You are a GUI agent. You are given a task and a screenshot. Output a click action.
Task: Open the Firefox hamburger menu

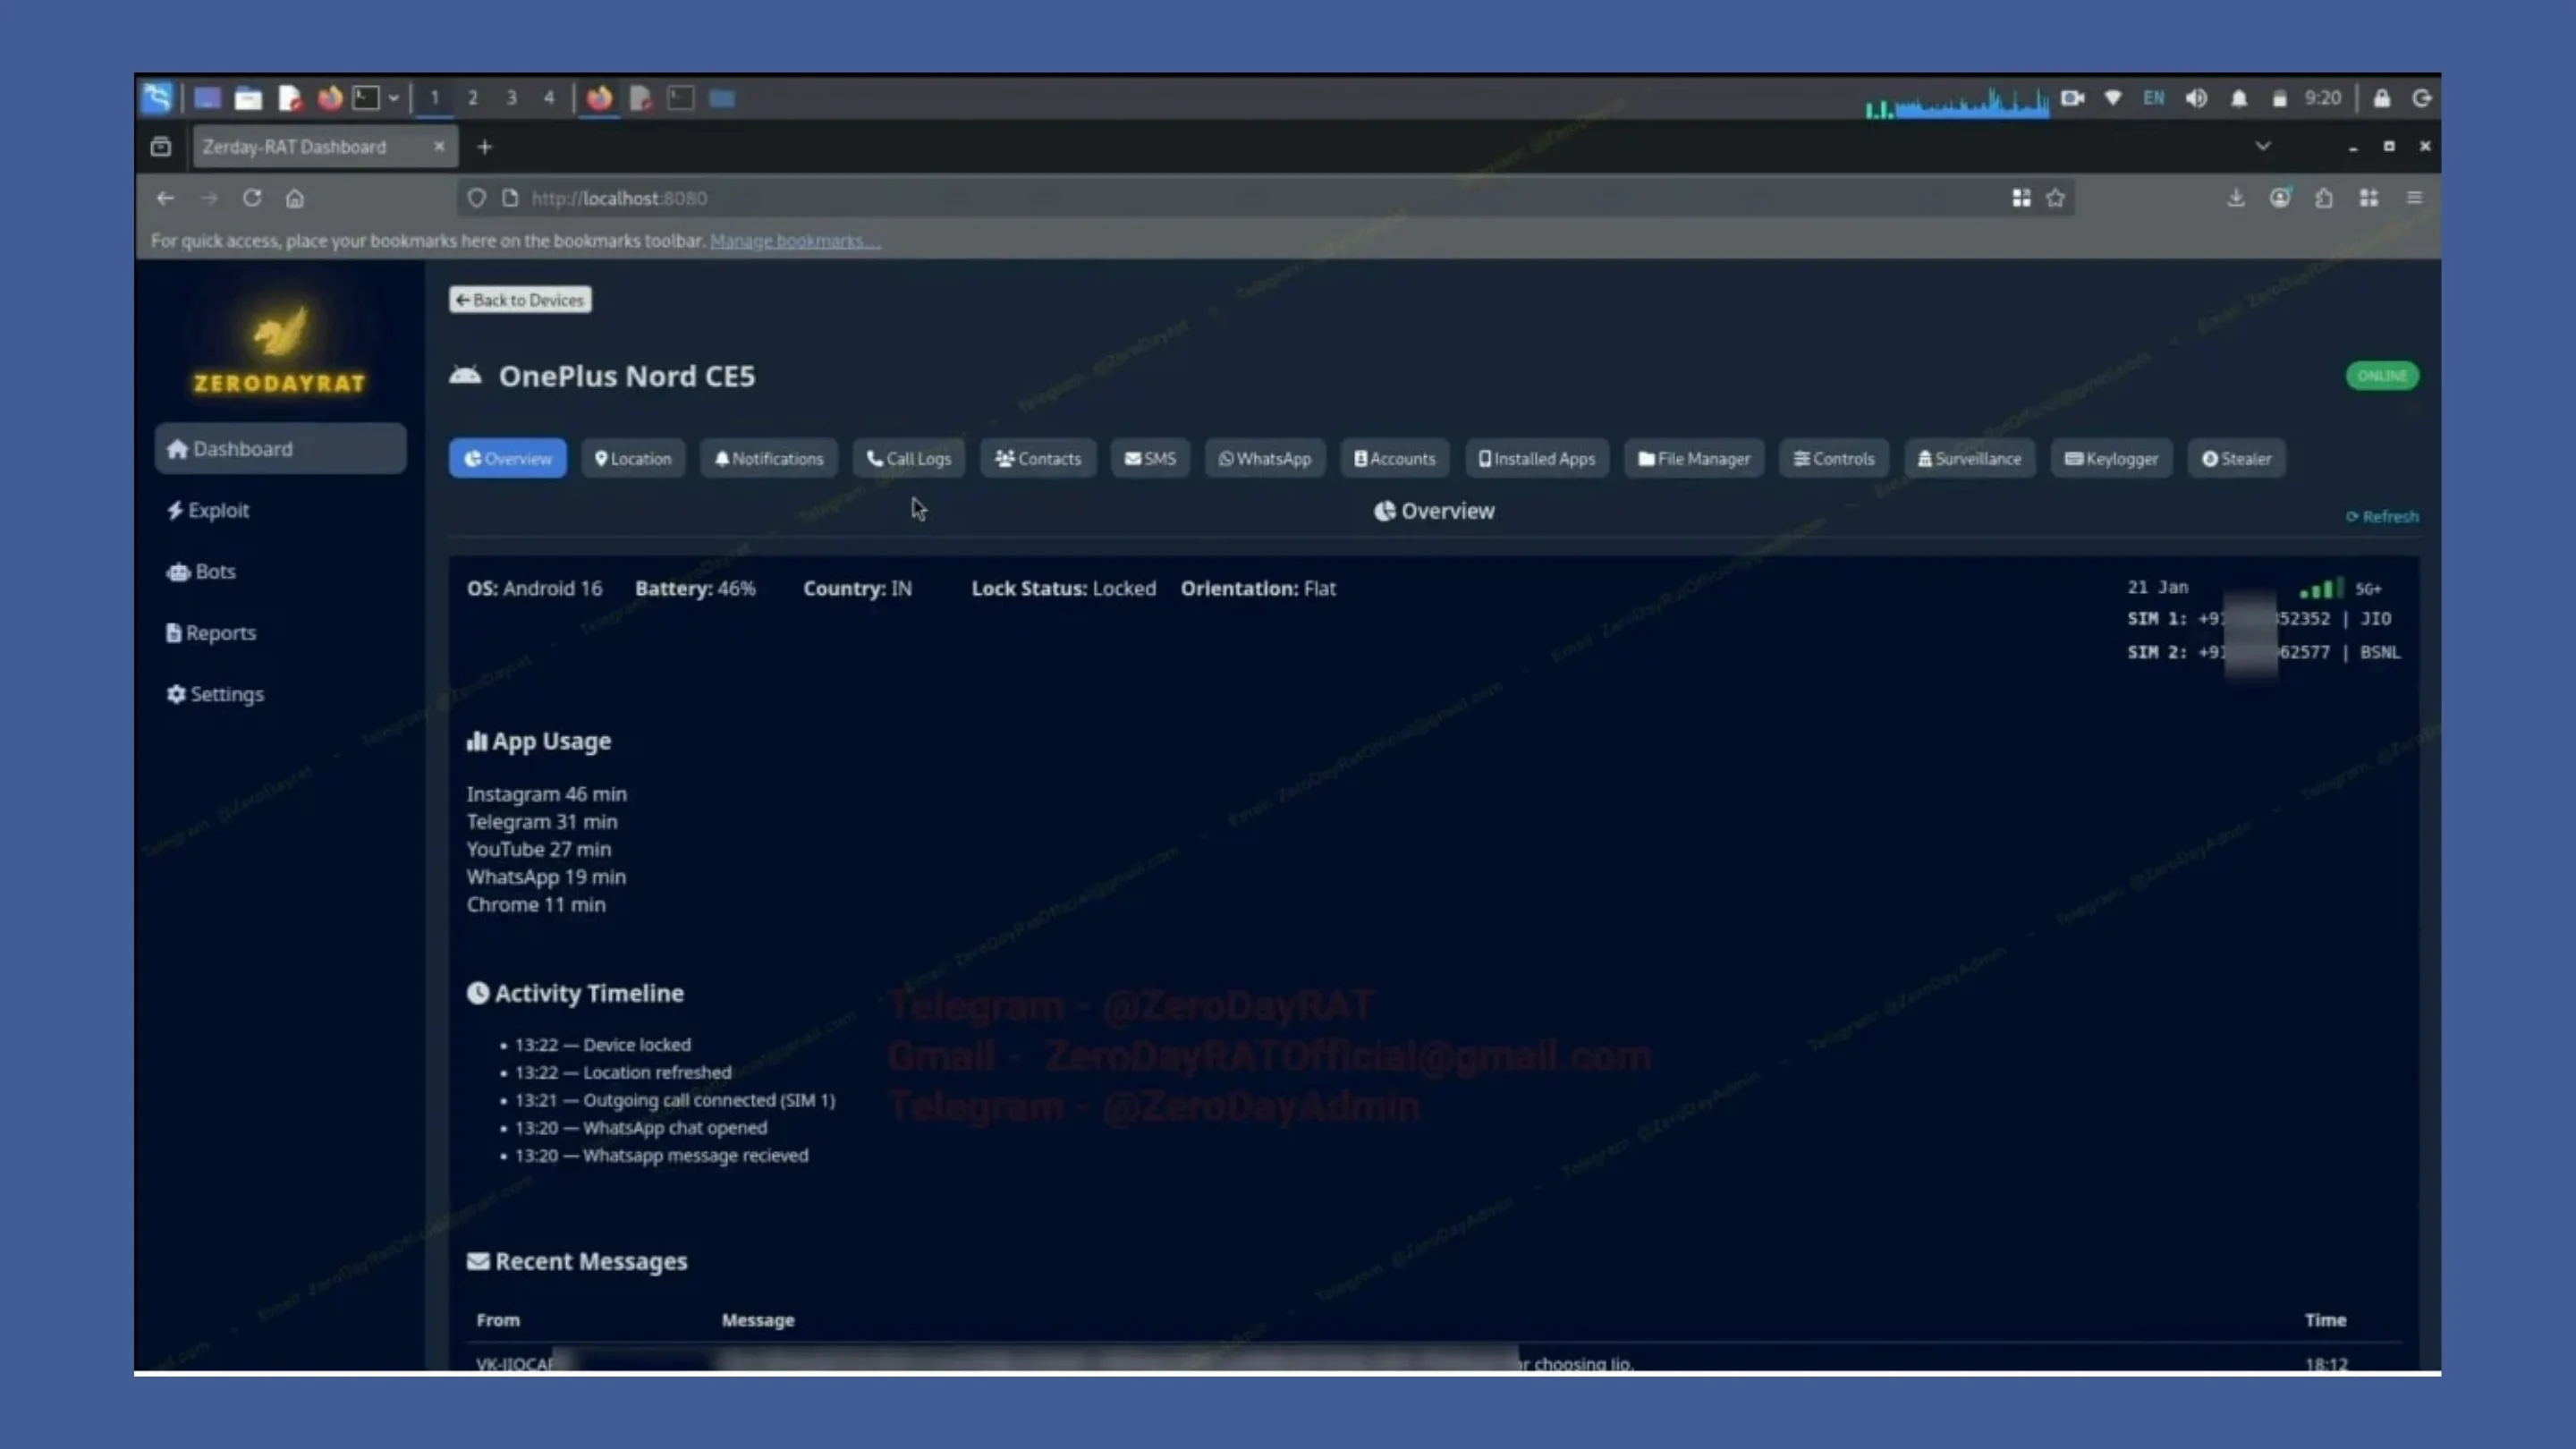pos(2415,198)
